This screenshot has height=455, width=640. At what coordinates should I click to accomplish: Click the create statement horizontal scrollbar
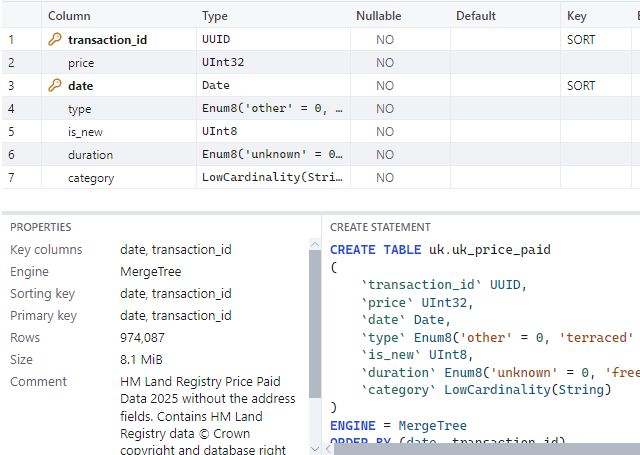487,449
